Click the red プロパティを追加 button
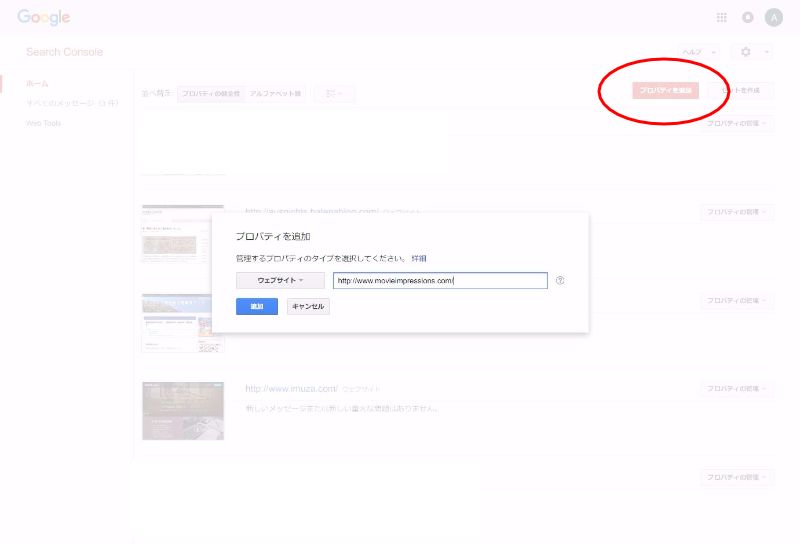Viewport: 800px width, 544px height. pos(665,90)
